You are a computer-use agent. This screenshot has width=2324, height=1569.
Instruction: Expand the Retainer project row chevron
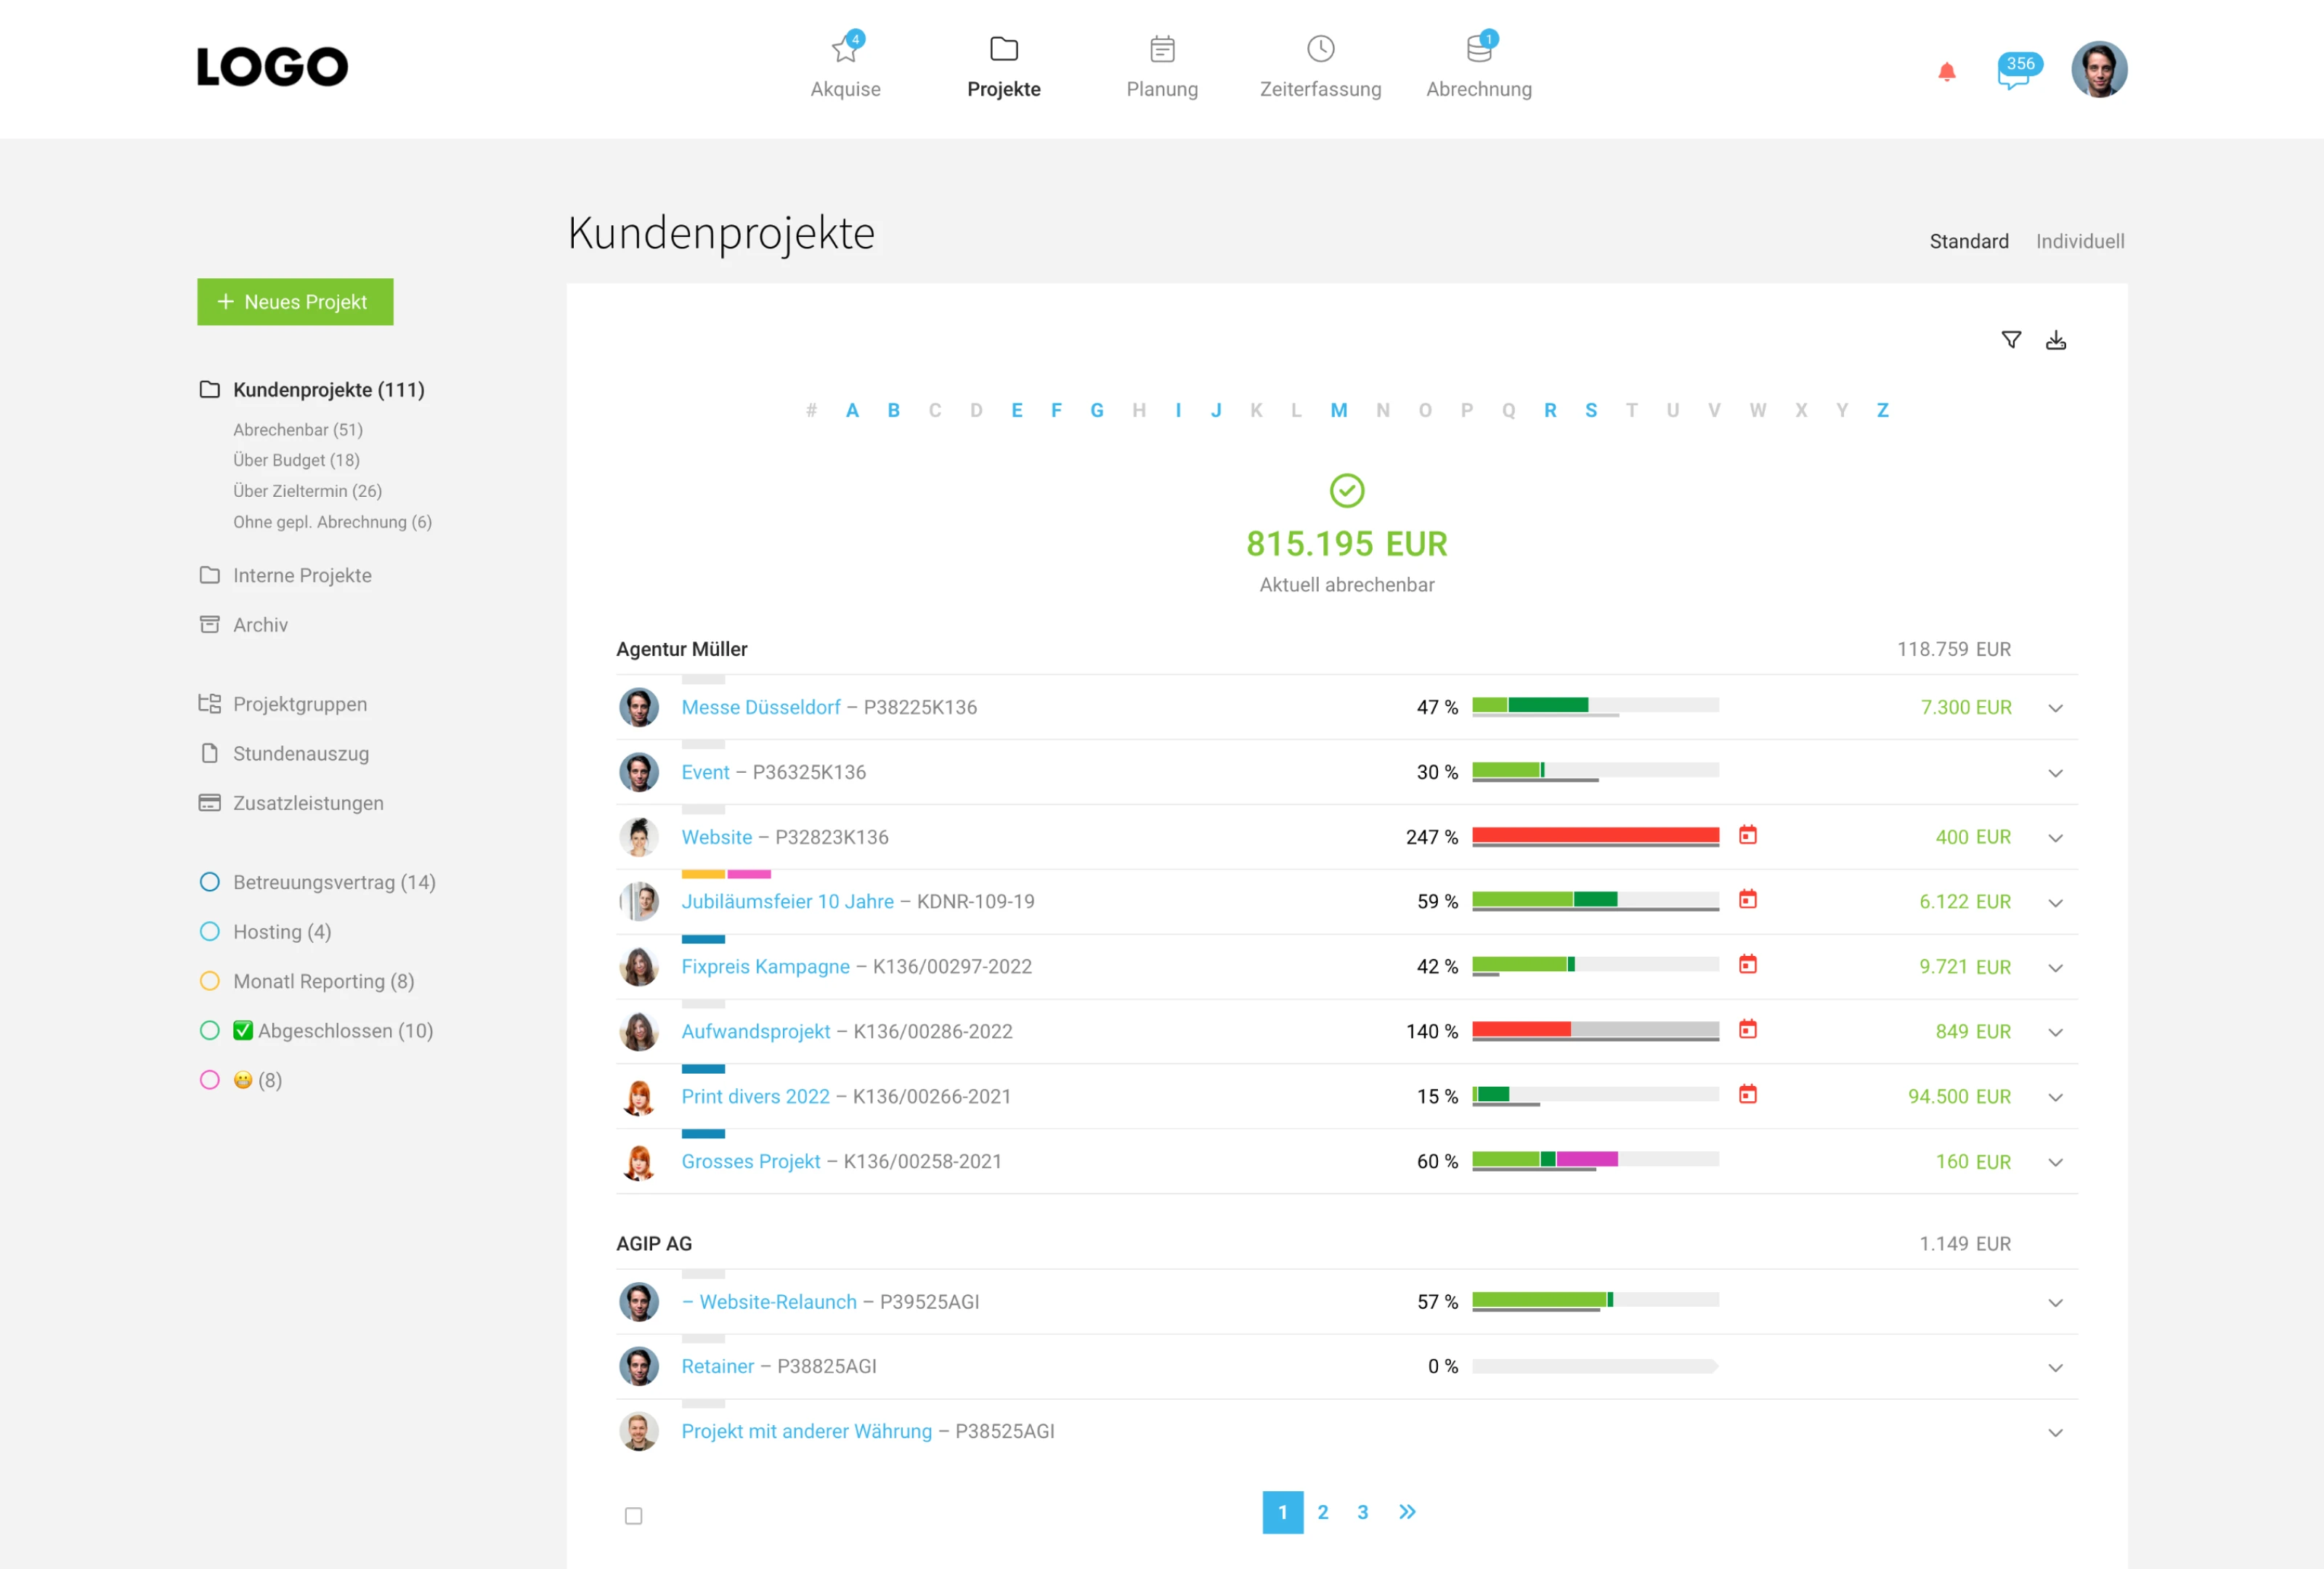tap(2055, 1367)
